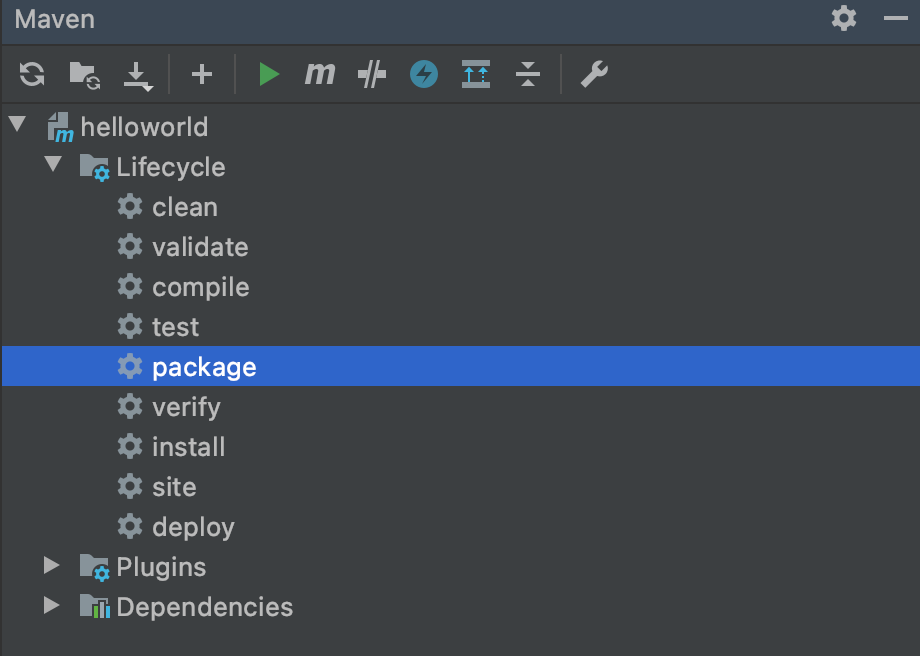Reload all Maven projects
The height and width of the screenshot is (656, 920).
pyautogui.click(x=32, y=75)
